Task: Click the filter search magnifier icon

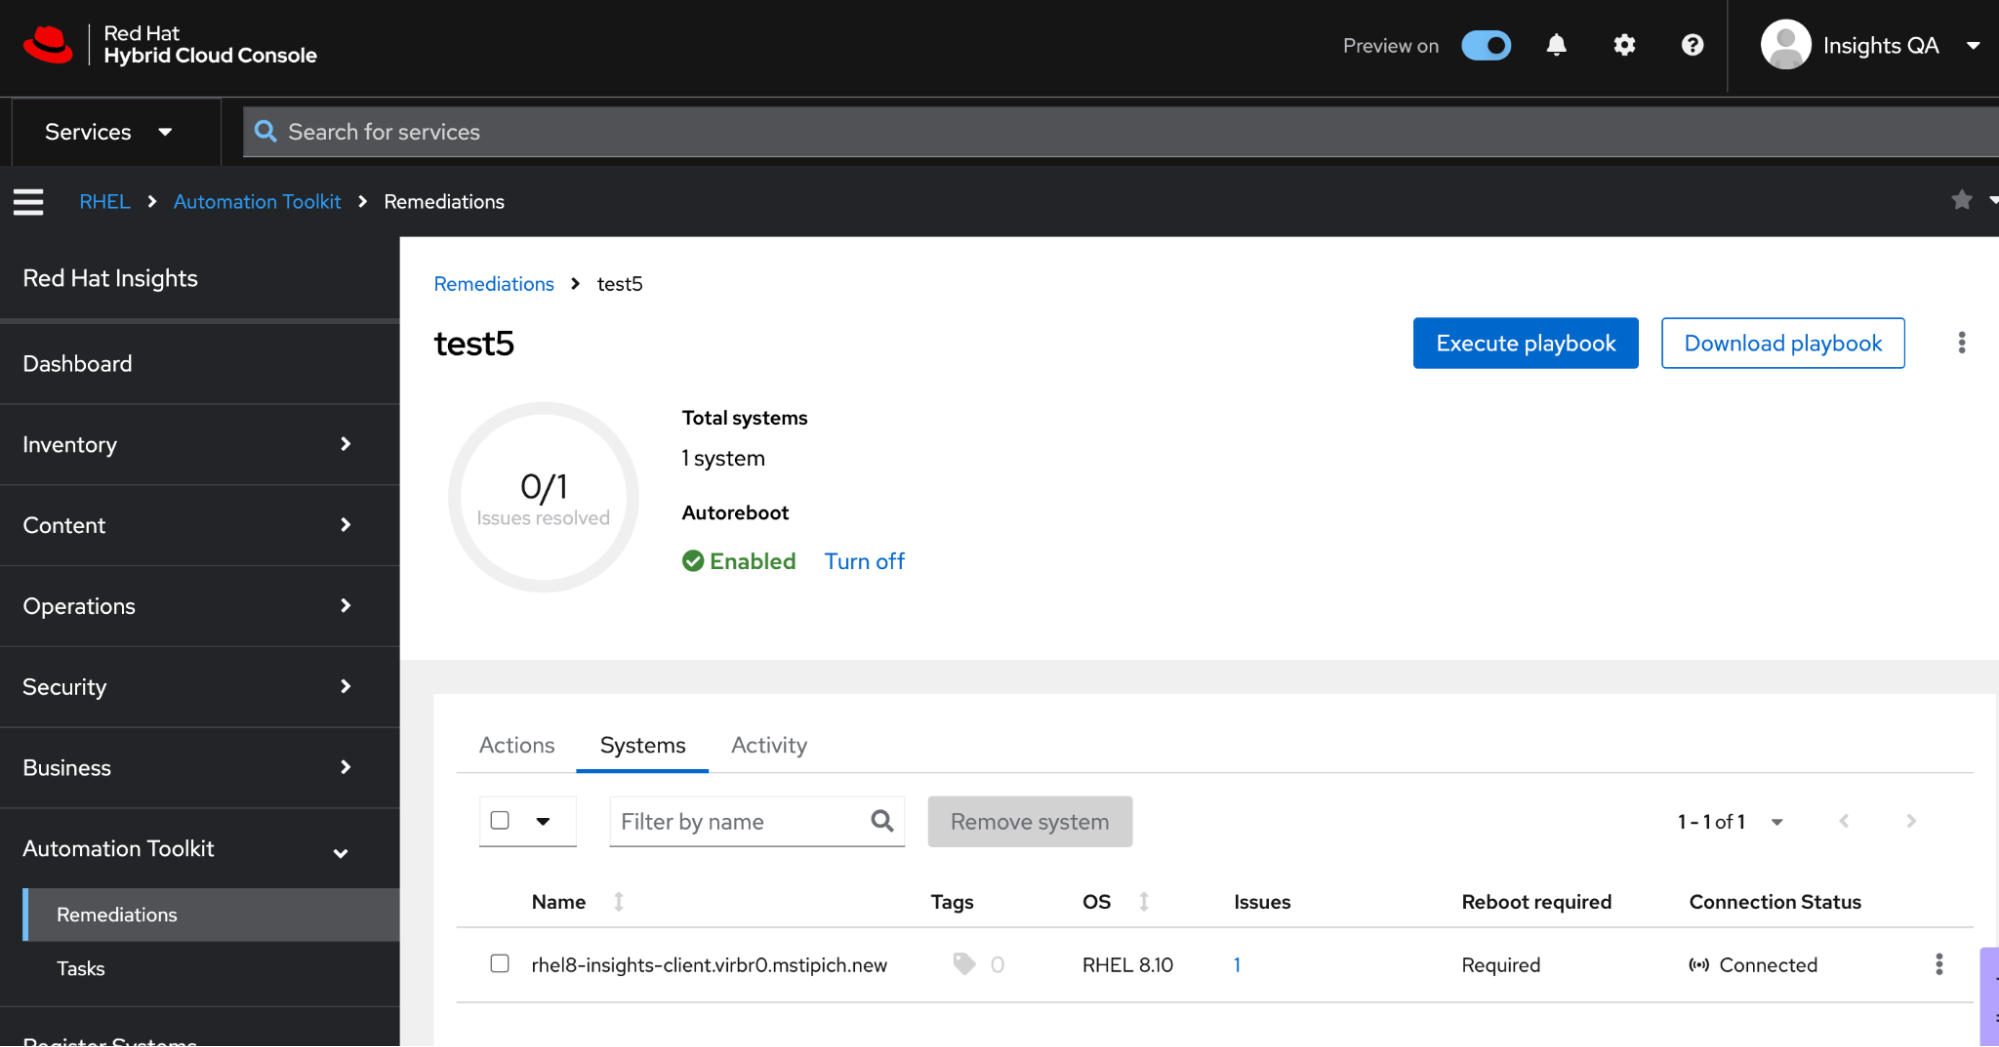Action: click(x=881, y=821)
